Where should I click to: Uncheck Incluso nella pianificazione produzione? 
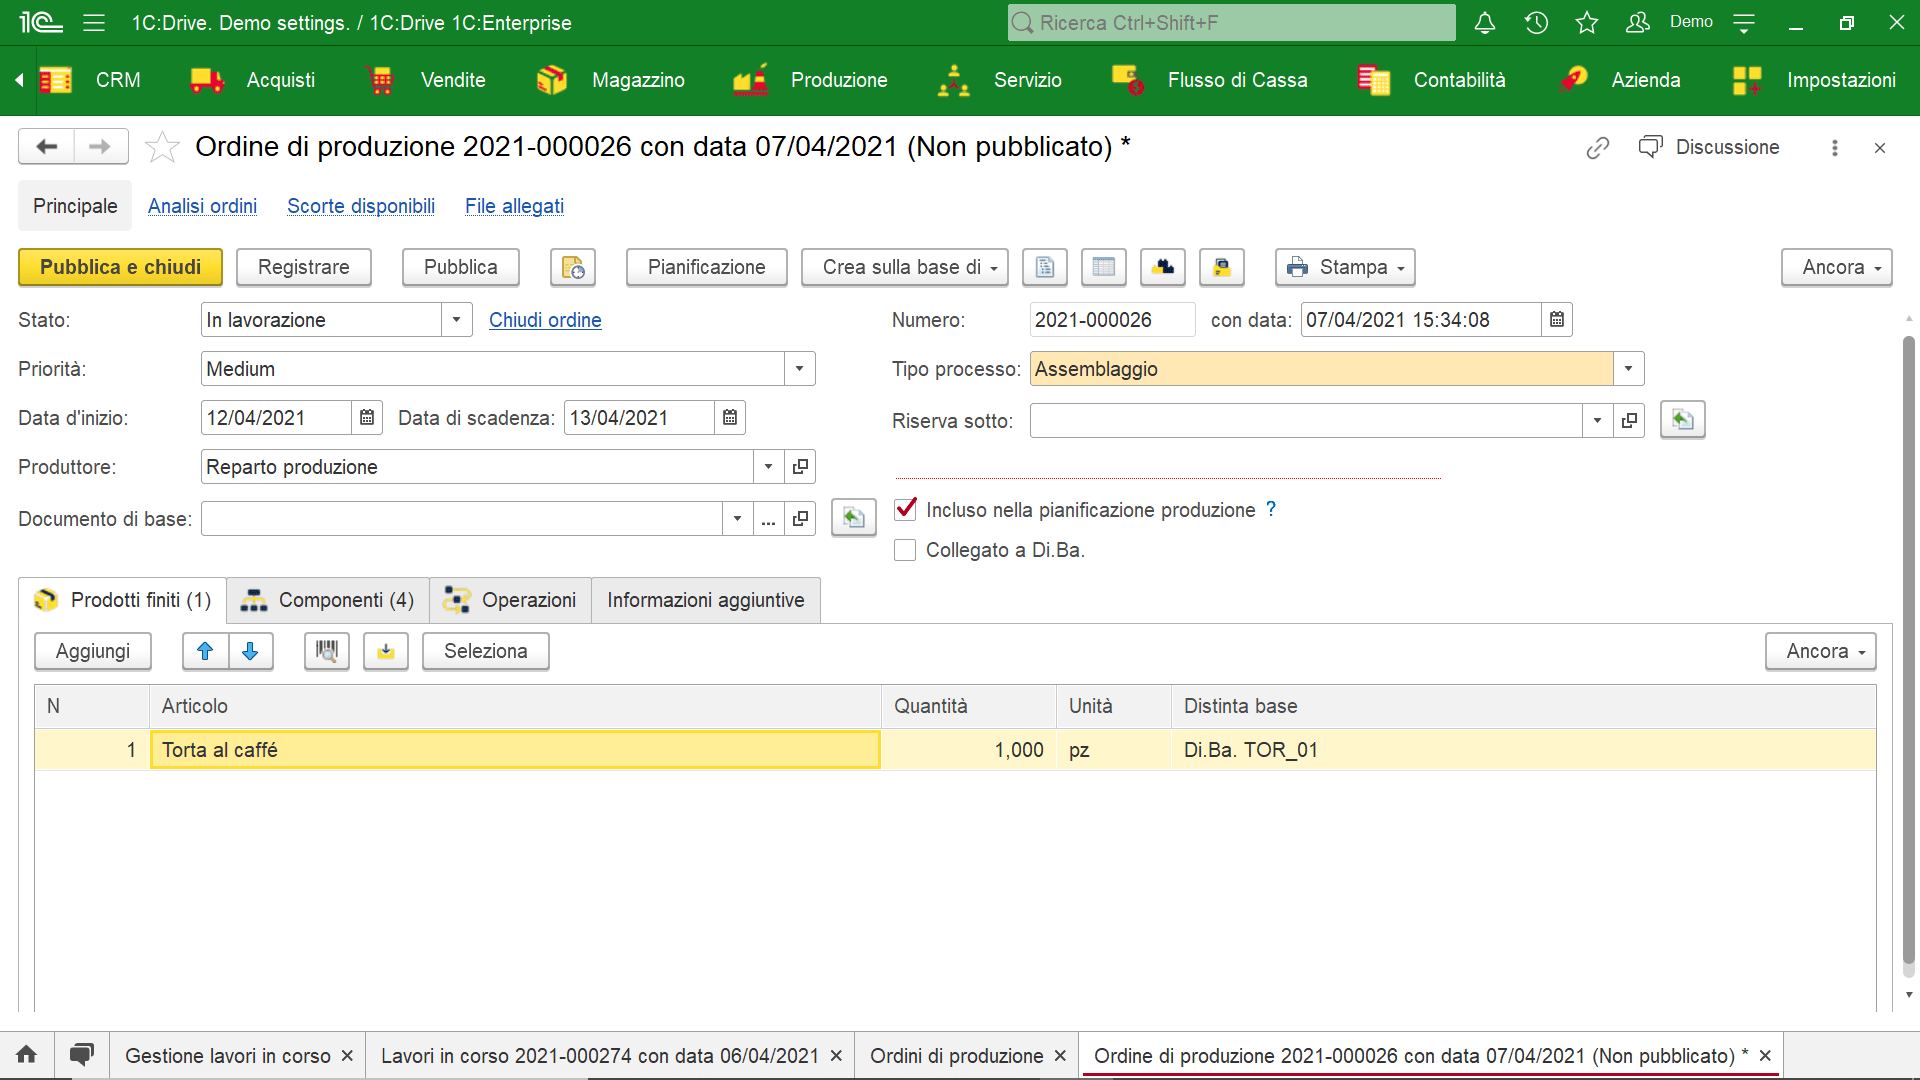click(x=906, y=509)
